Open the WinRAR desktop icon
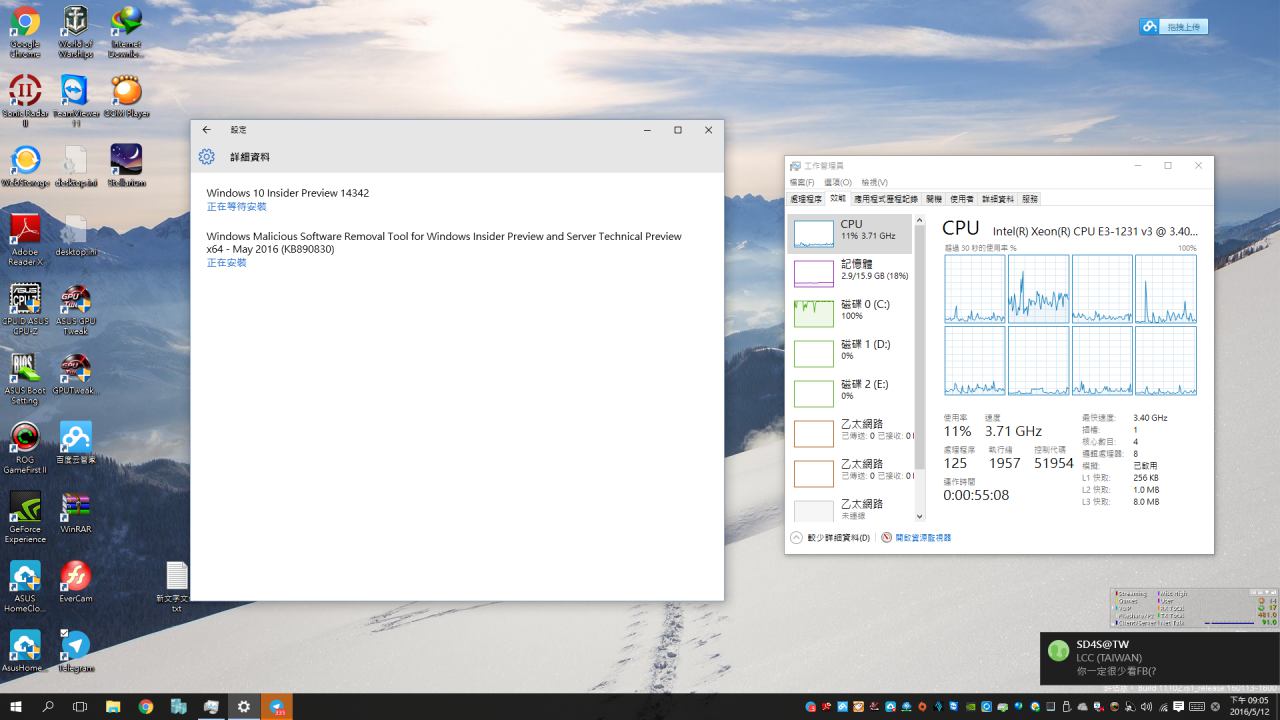Screen dimensions: 1280x720 pyautogui.click(x=75, y=508)
